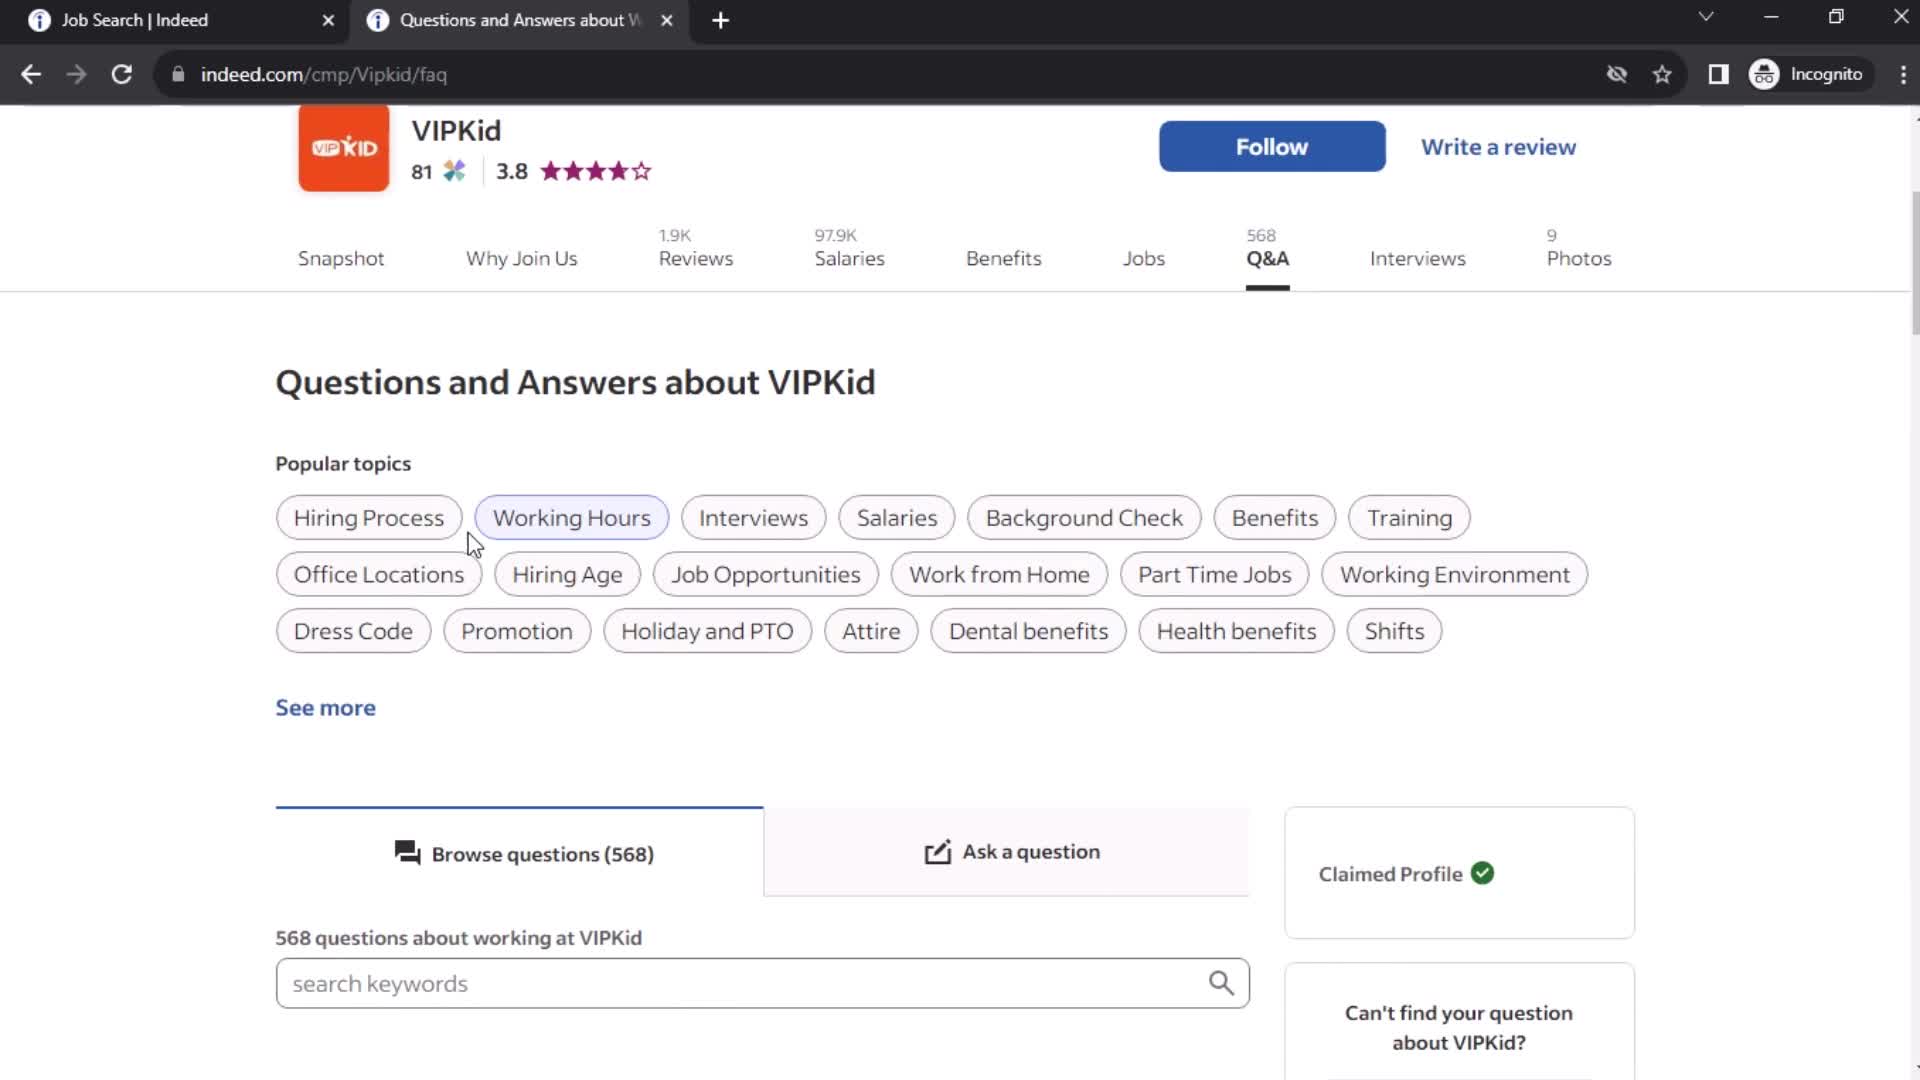Open the Reviews tab
Viewport: 1920px width, 1080px height.
[x=696, y=249]
